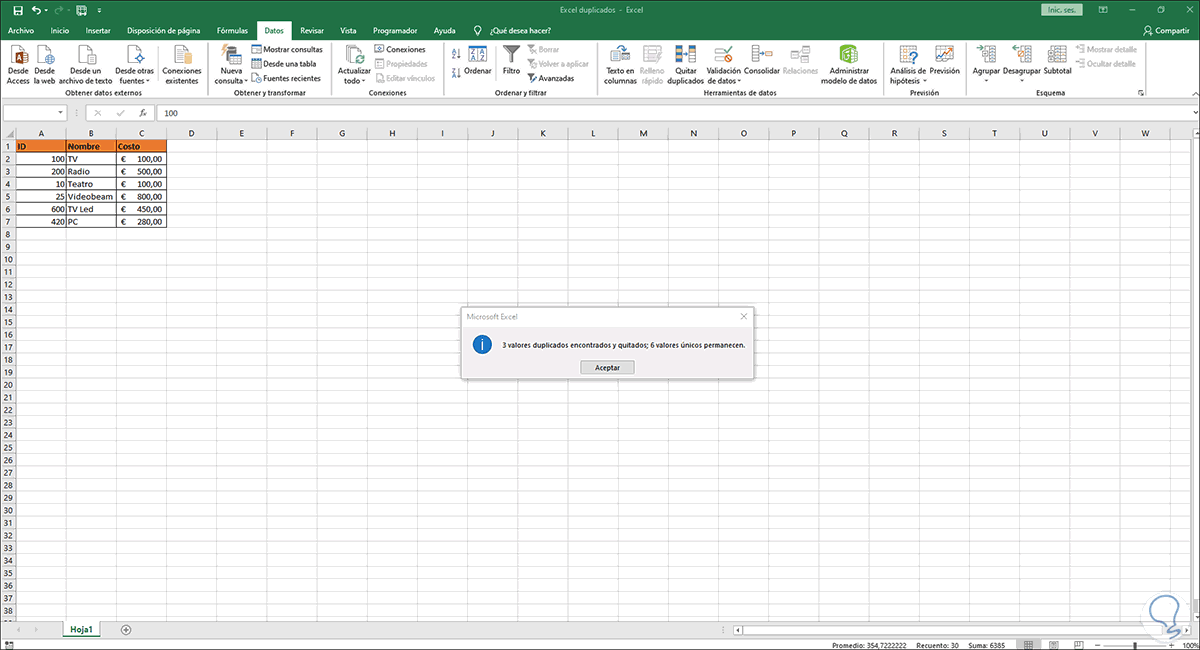The image size is (1200, 650).
Task: Add a new sheet with plus icon
Action: [125, 630]
